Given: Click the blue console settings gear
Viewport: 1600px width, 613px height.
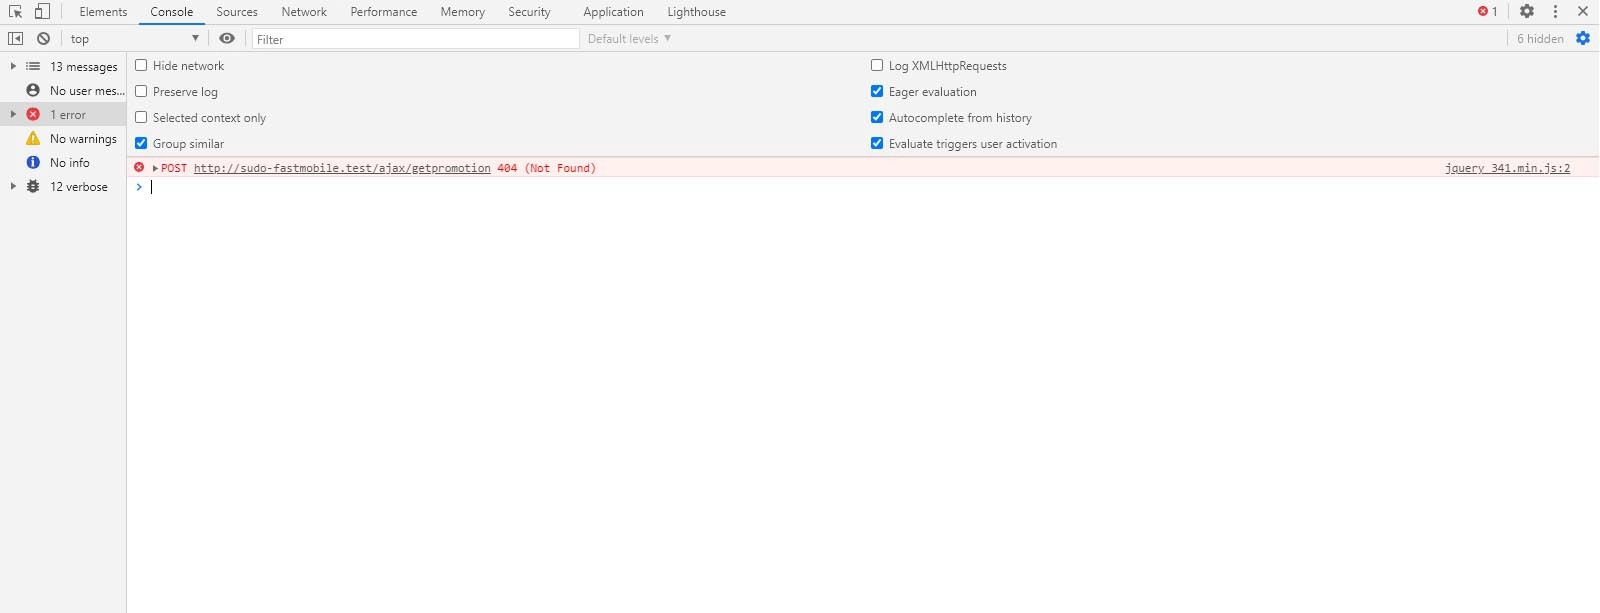Looking at the screenshot, I should coord(1583,39).
